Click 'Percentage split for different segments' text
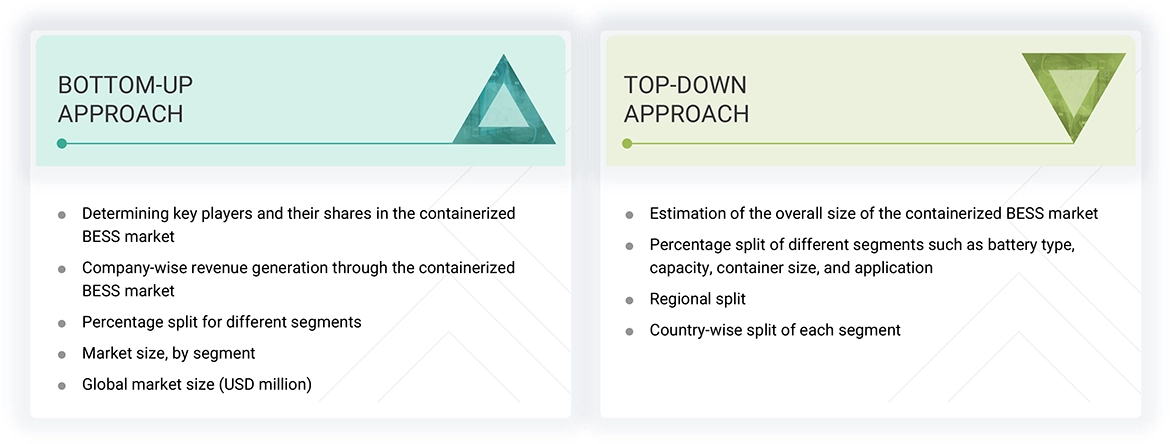The height and width of the screenshot is (444, 1170). (x=221, y=322)
